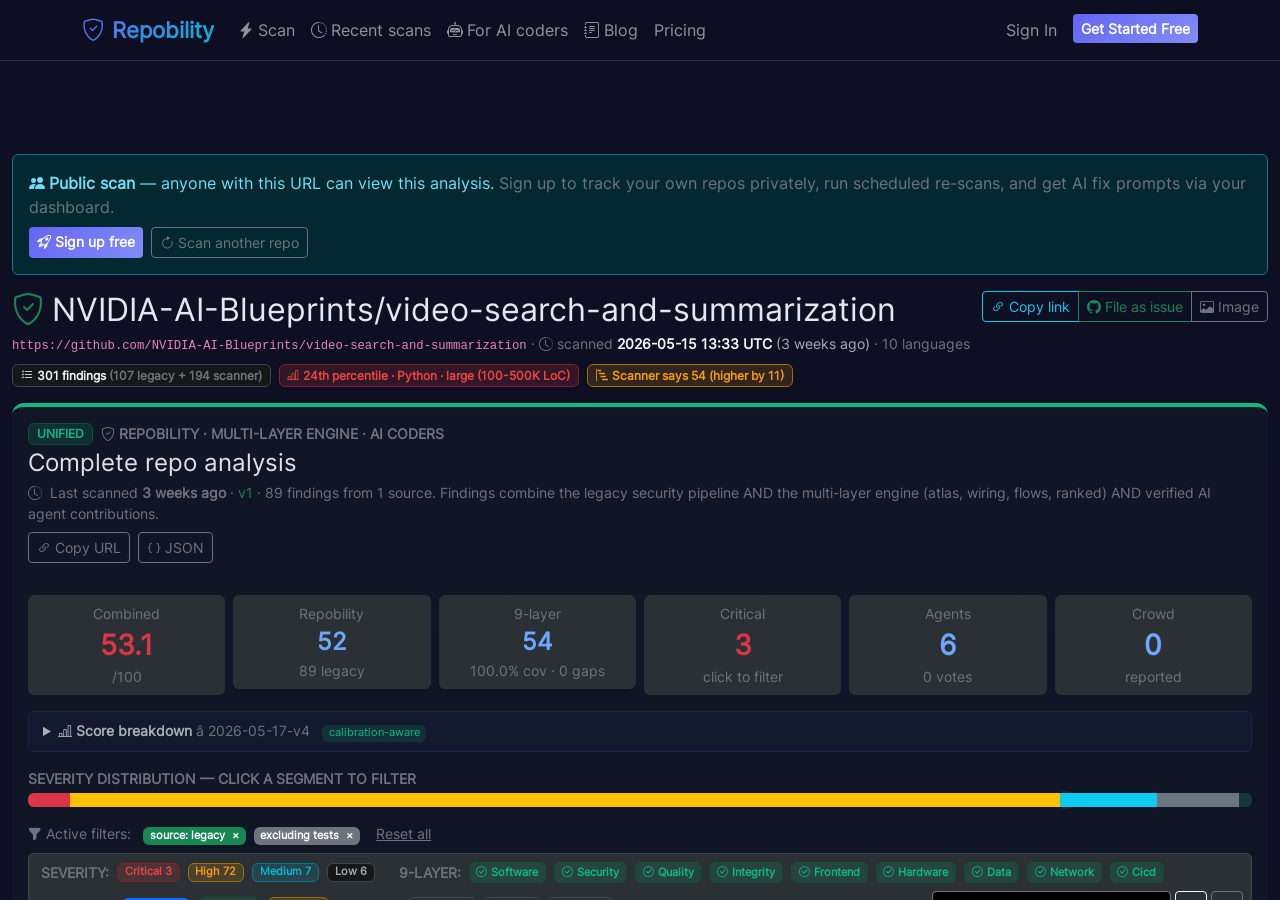This screenshot has width=1280, height=900.
Task: Click the clock icon beside Last scanned
Action: coord(35,493)
